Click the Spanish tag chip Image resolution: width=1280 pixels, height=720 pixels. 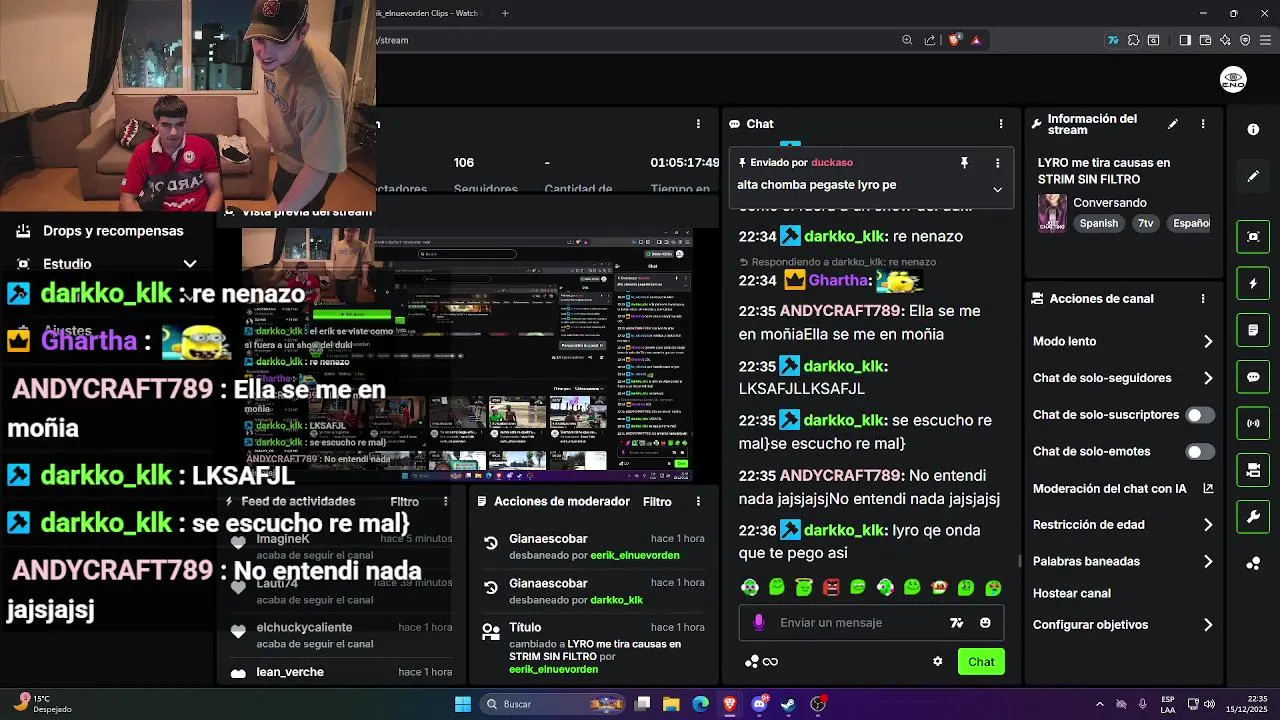[x=1098, y=223]
